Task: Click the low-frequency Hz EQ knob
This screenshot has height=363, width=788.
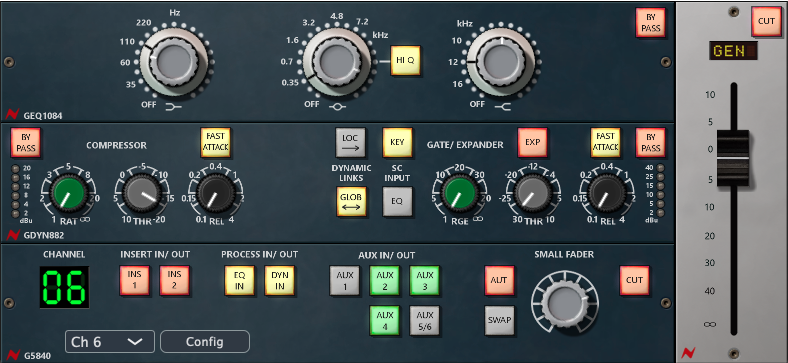Action: pos(174,62)
